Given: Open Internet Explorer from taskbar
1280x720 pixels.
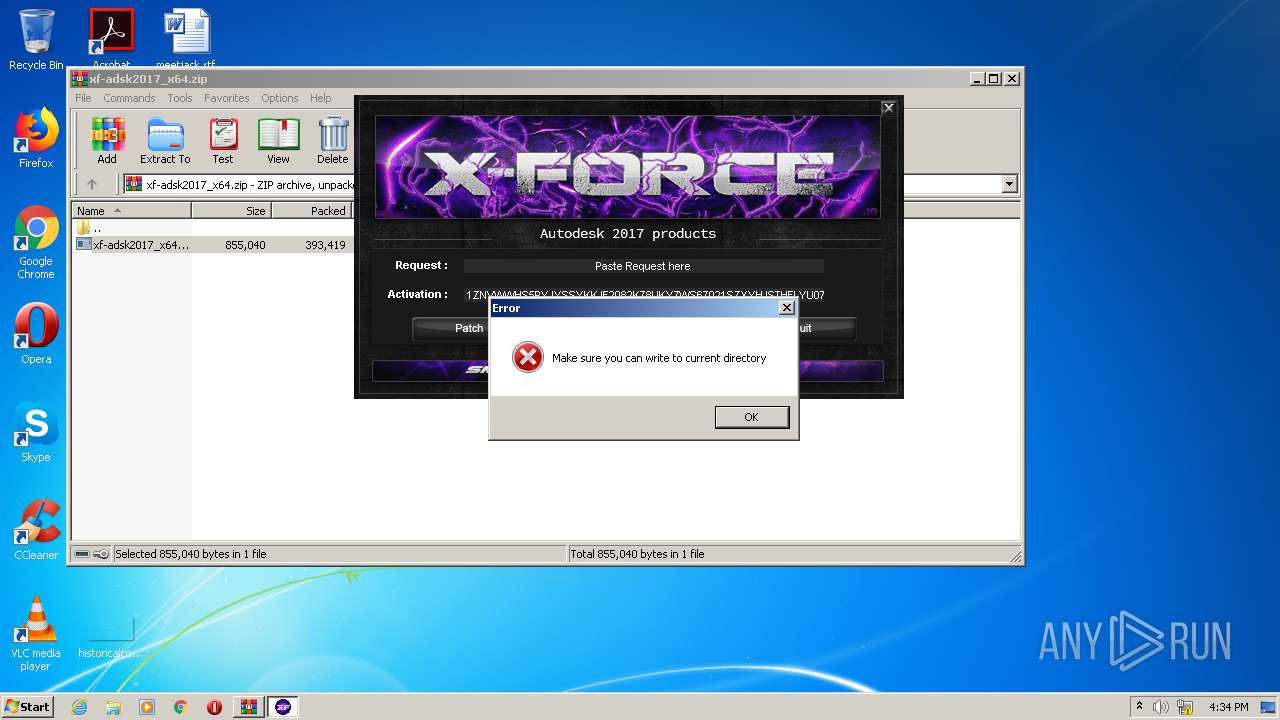Looking at the screenshot, I should tap(79, 707).
